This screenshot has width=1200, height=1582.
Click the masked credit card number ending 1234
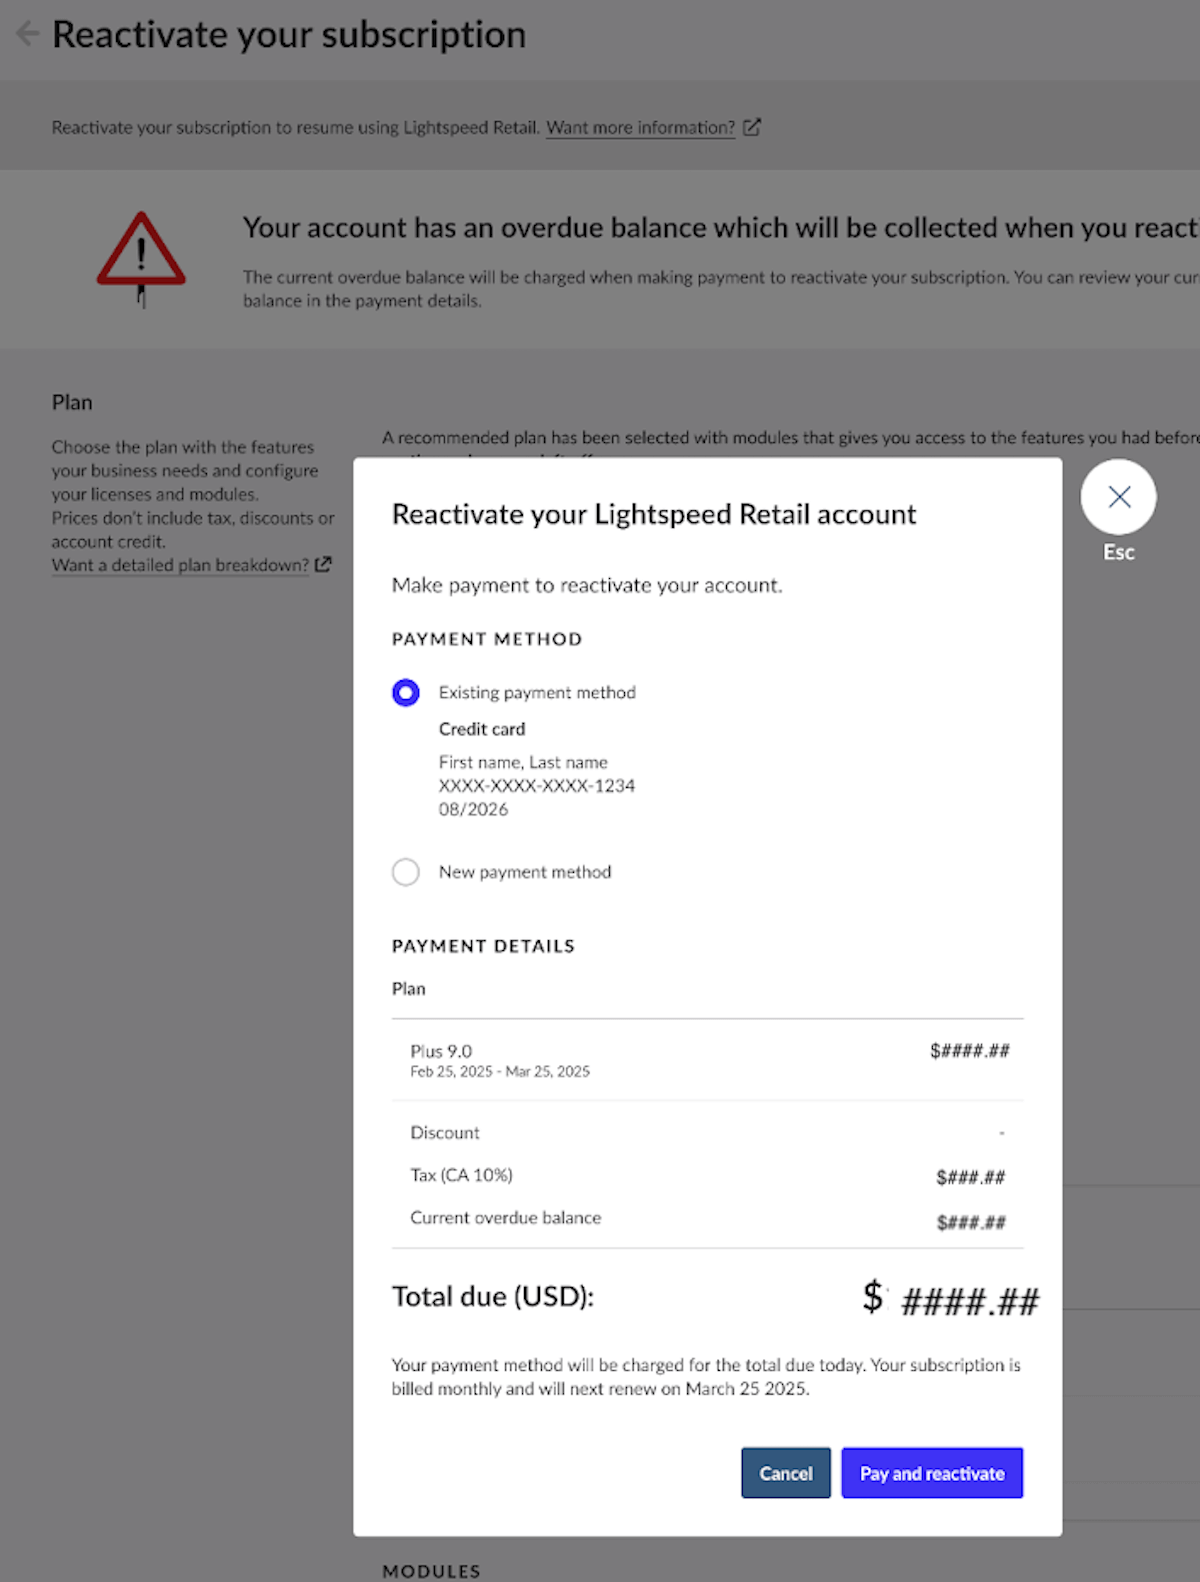tap(537, 786)
